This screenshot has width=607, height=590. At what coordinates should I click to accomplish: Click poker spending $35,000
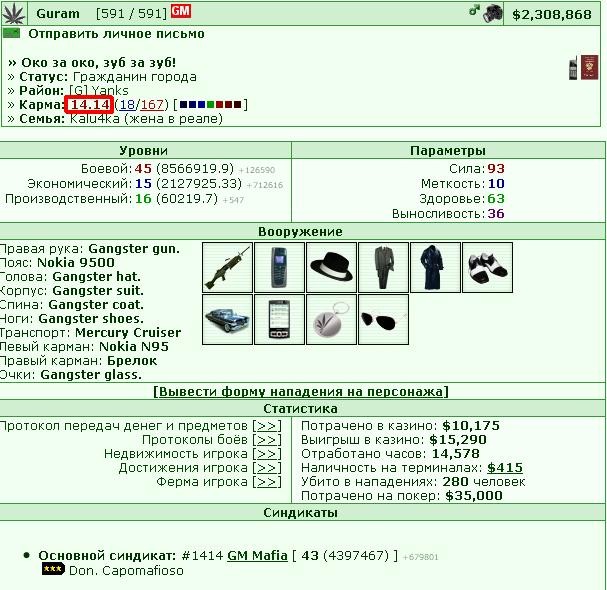pos(474,496)
